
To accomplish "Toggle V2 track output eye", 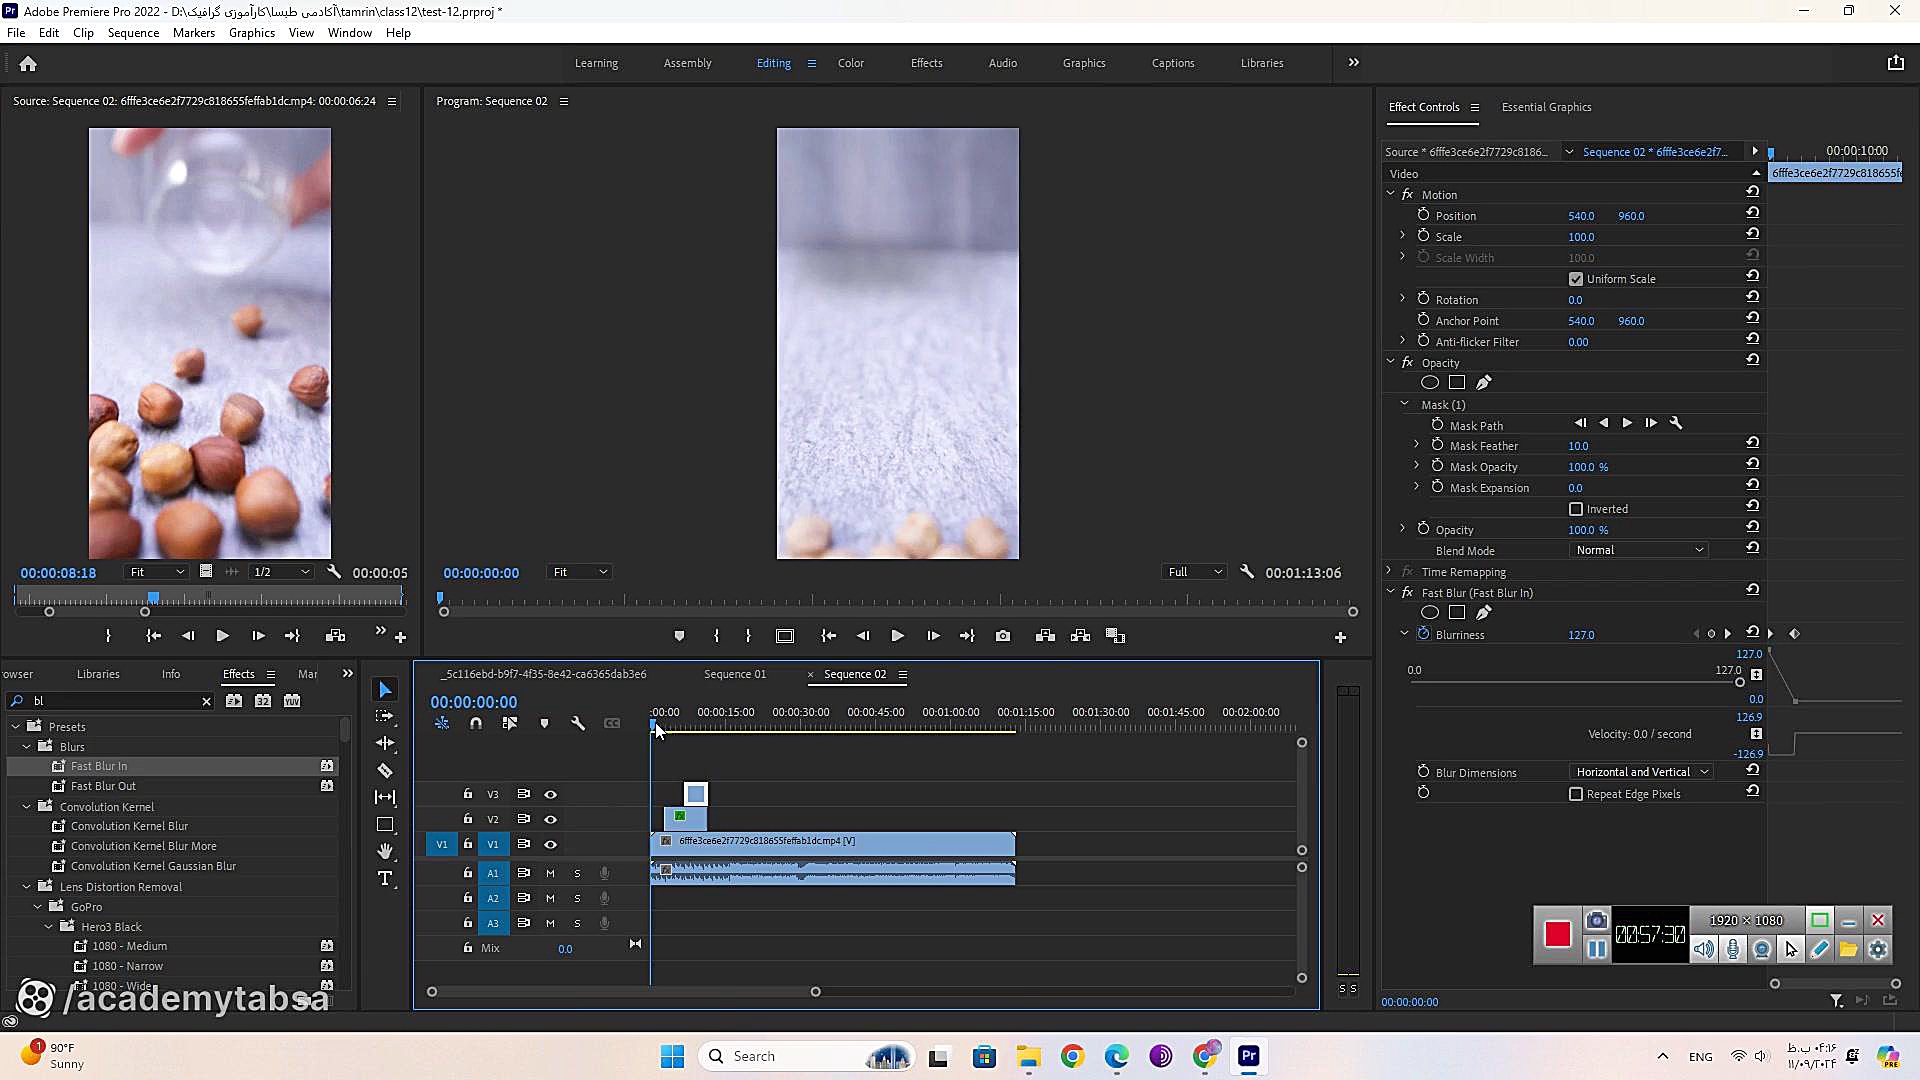I will pyautogui.click(x=550, y=819).
